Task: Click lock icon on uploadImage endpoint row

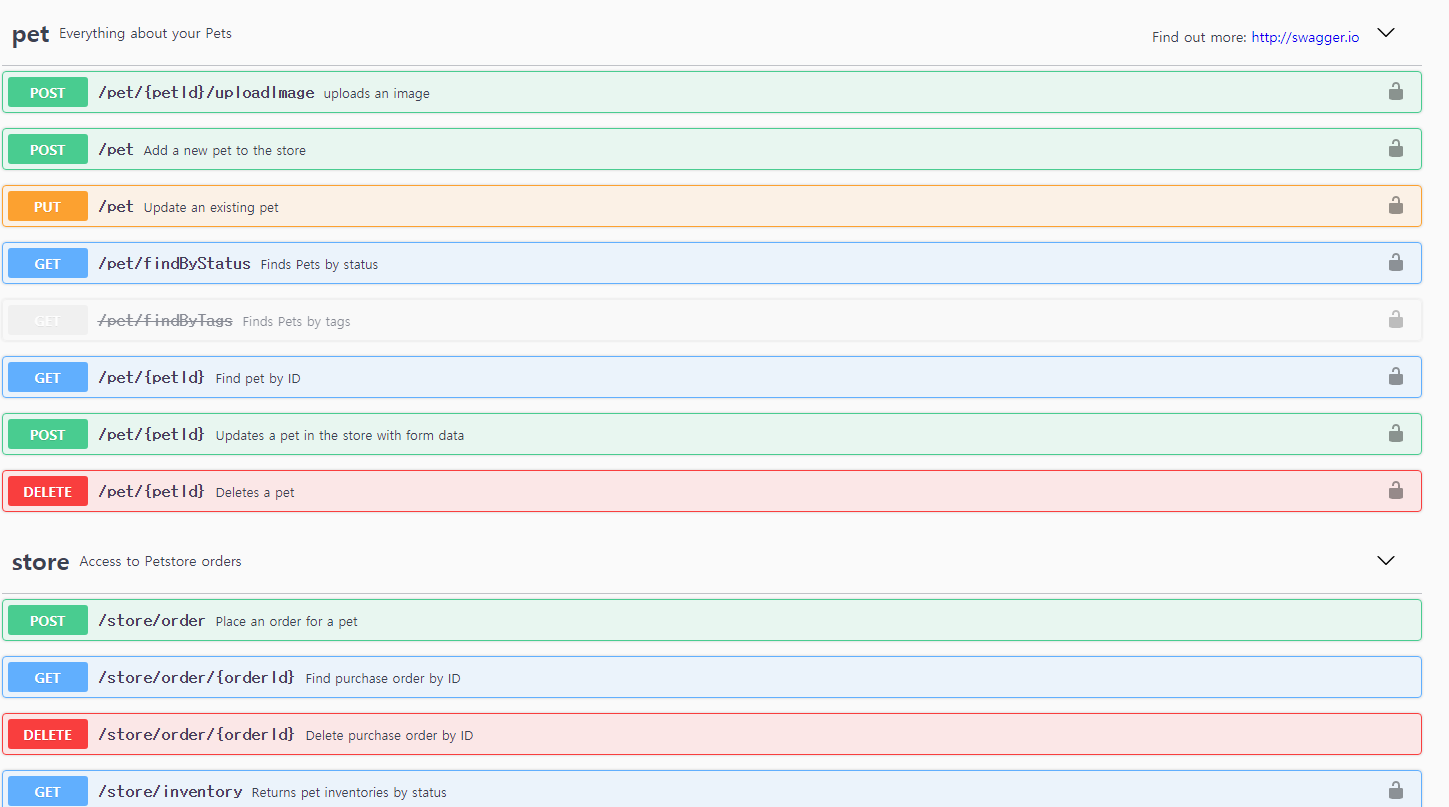Action: pyautogui.click(x=1395, y=92)
